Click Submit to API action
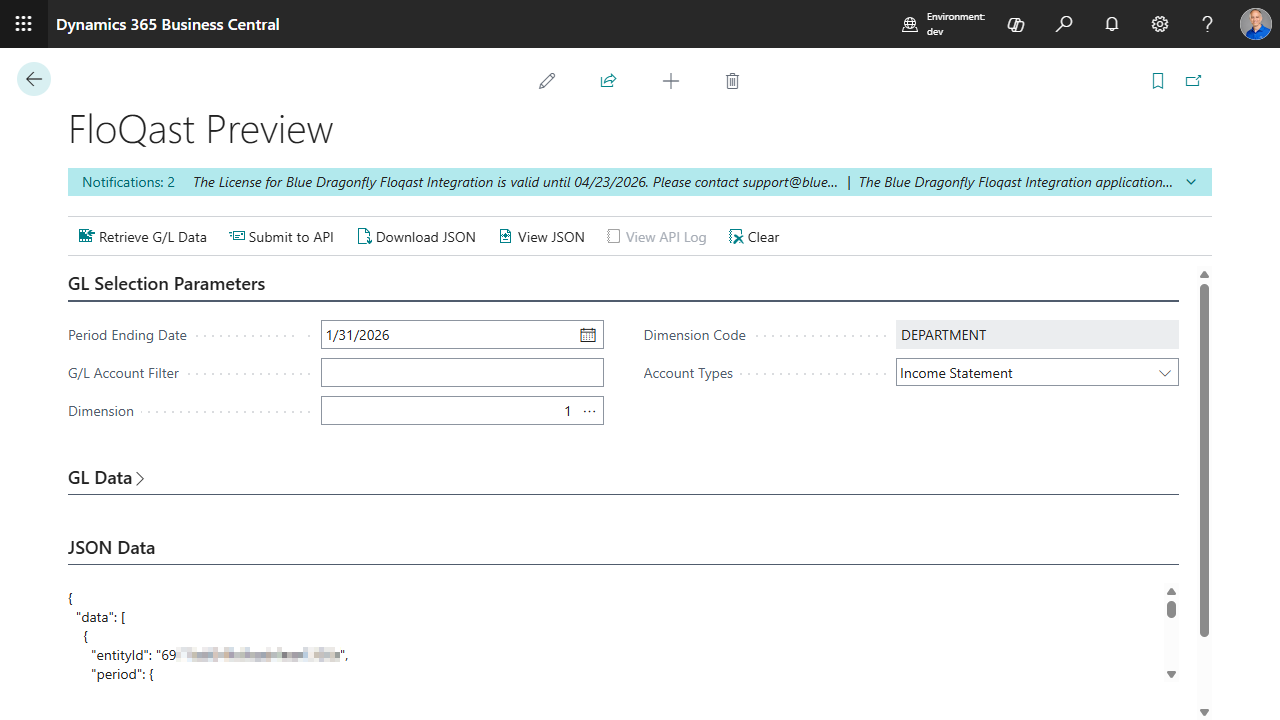This screenshot has height=720, width=1280. coord(281,237)
